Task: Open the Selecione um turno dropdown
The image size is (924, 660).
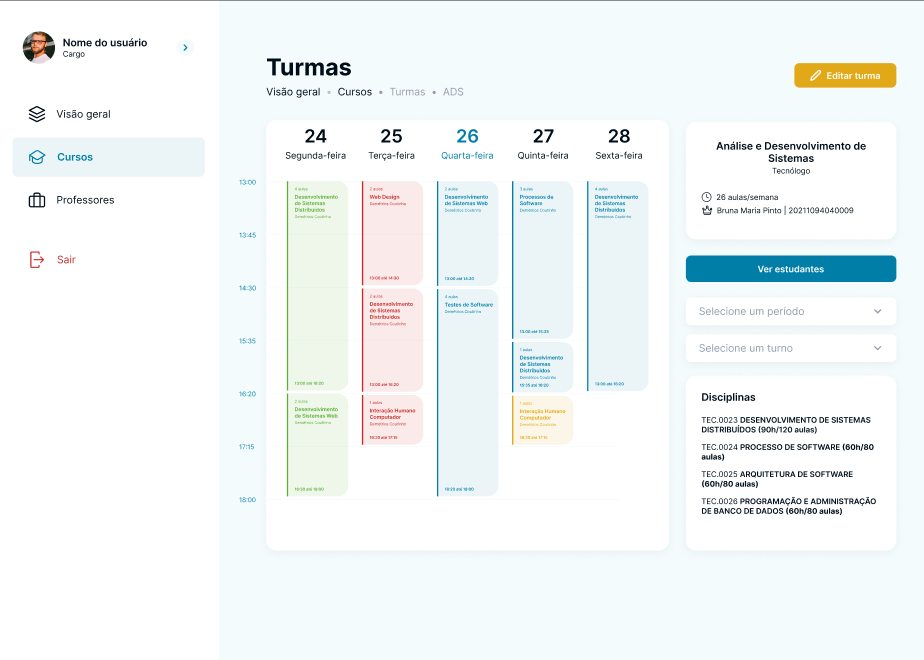Action: (x=790, y=348)
